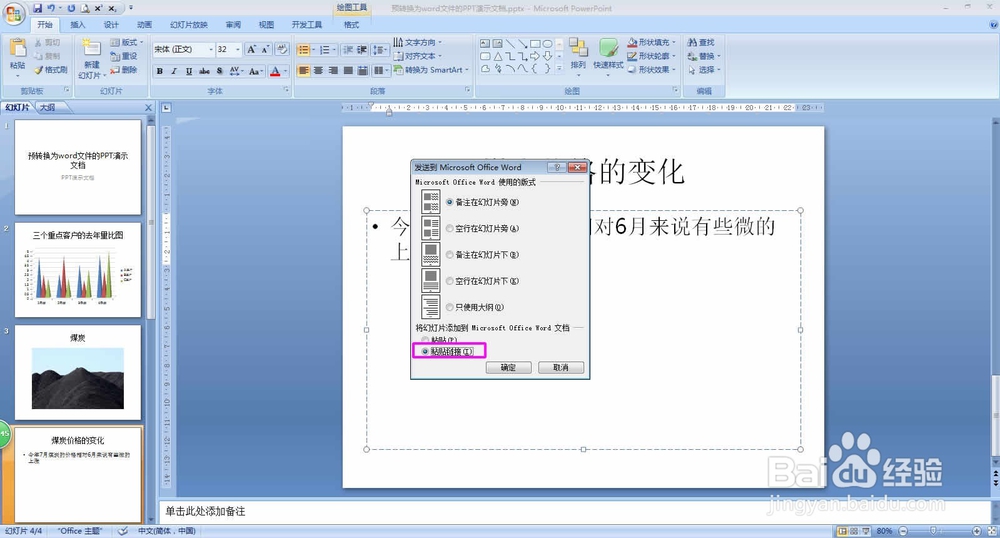The height and width of the screenshot is (538, 1000).
Task: Click the 重设 reset slide button
Action: tap(124, 56)
